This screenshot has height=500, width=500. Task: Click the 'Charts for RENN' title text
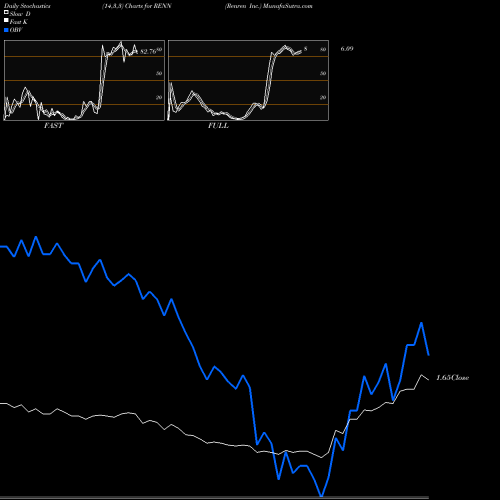tap(148, 6)
